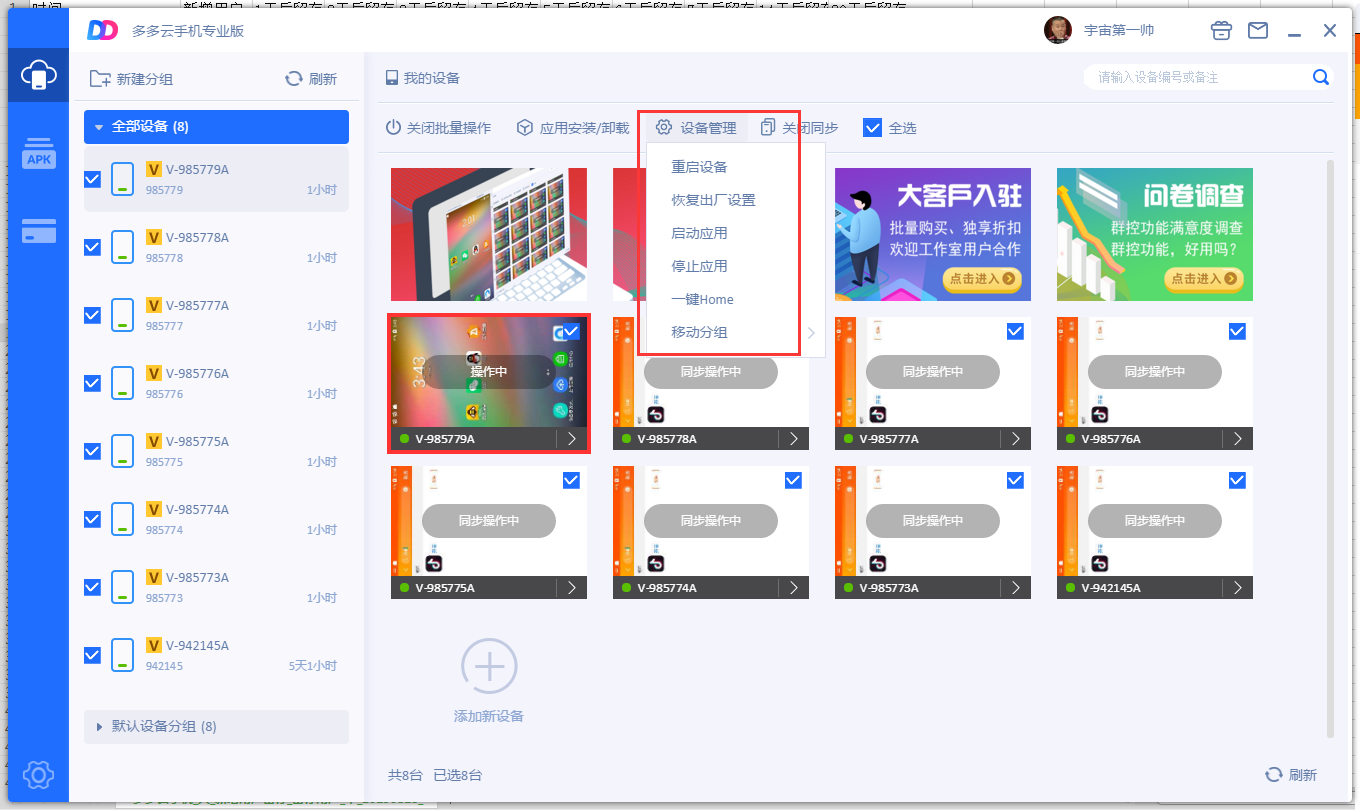Viewport: 1360px width, 810px height.
Task: Click the phone icon of V-985779A in list
Action: coord(122,180)
